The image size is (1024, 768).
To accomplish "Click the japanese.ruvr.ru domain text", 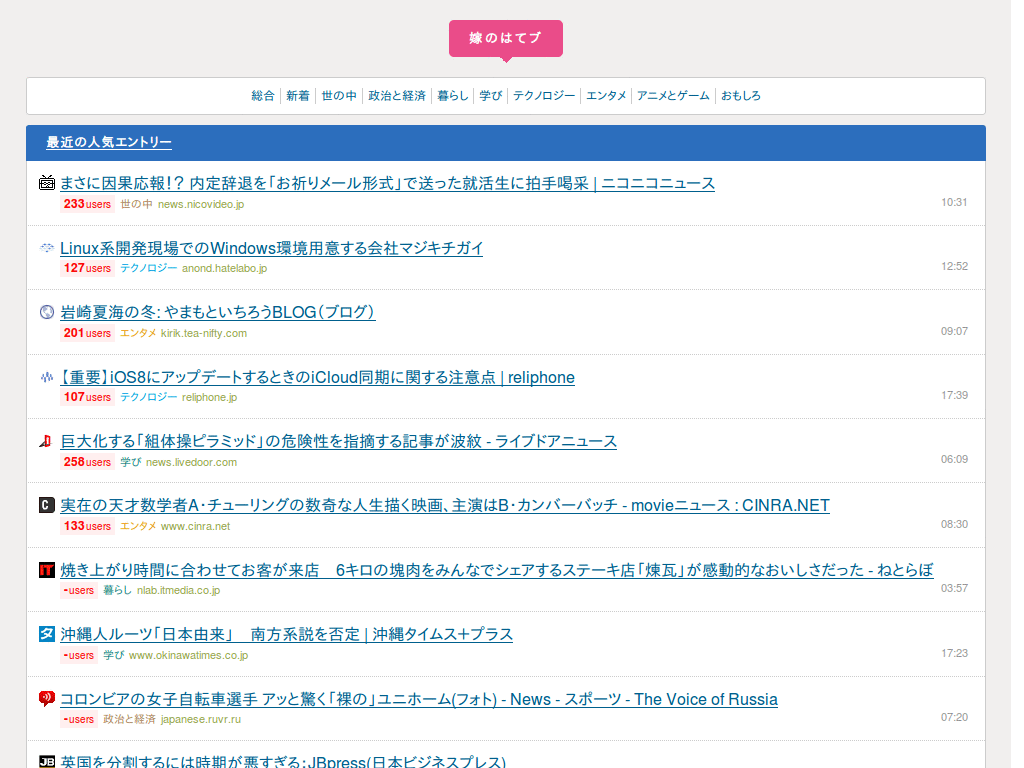I will [200, 719].
